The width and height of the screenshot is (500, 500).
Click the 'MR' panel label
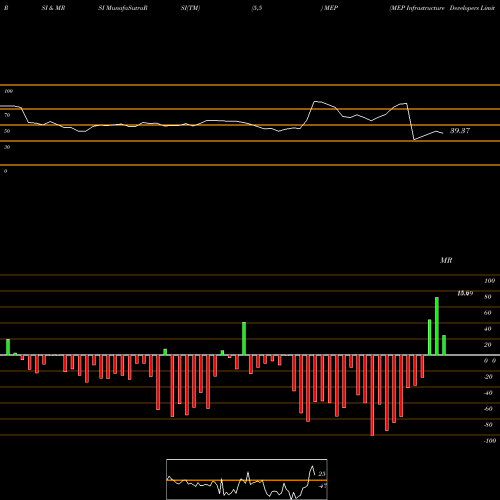446,260
